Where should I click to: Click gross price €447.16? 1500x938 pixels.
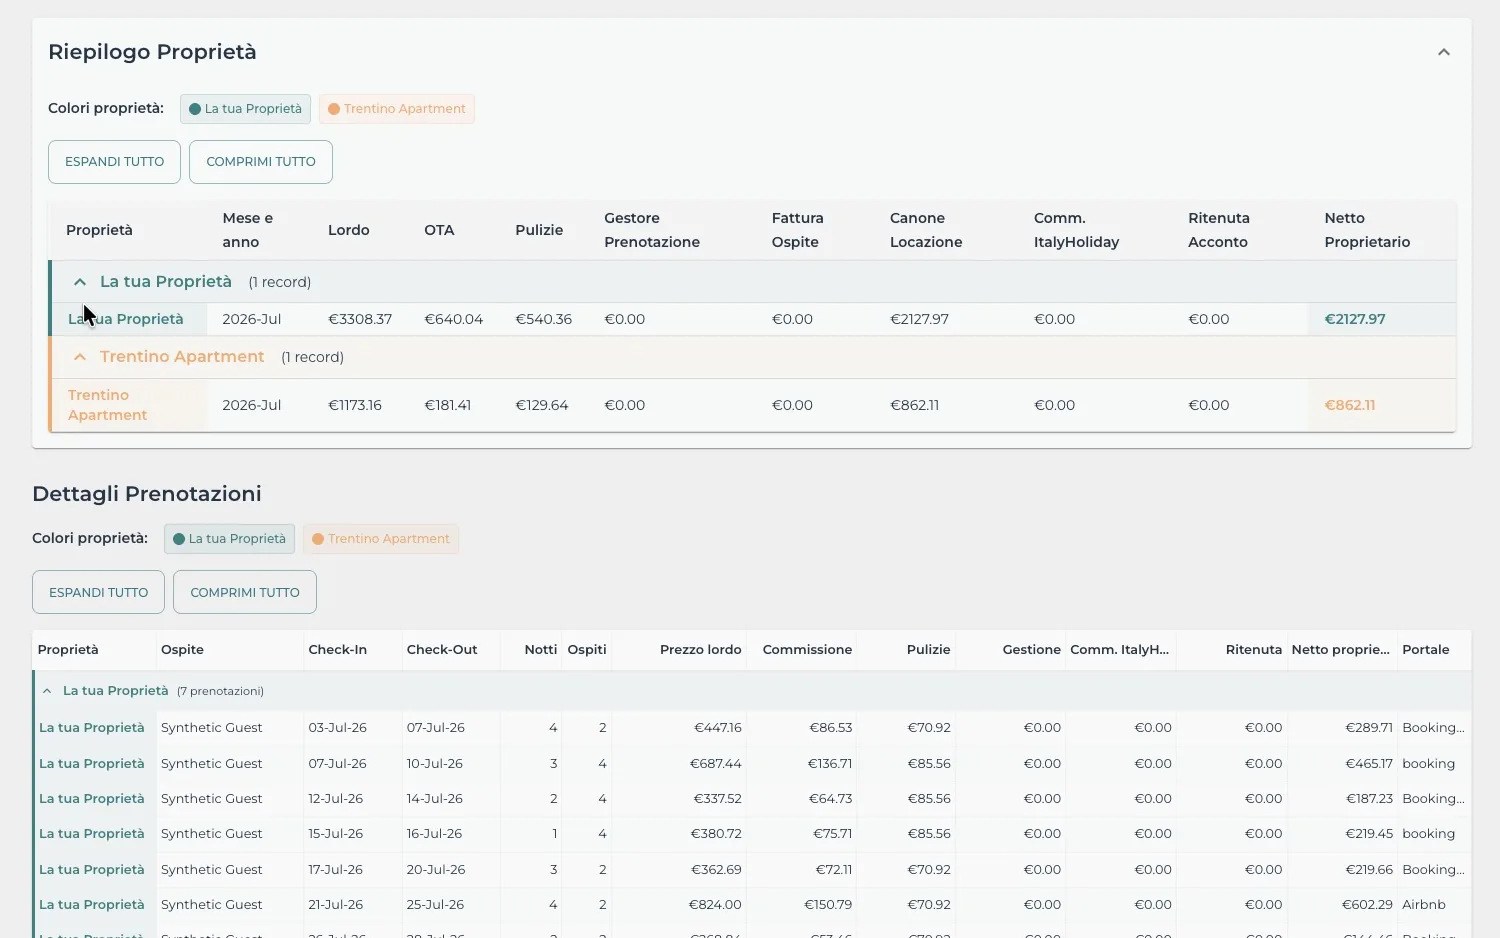click(x=718, y=728)
